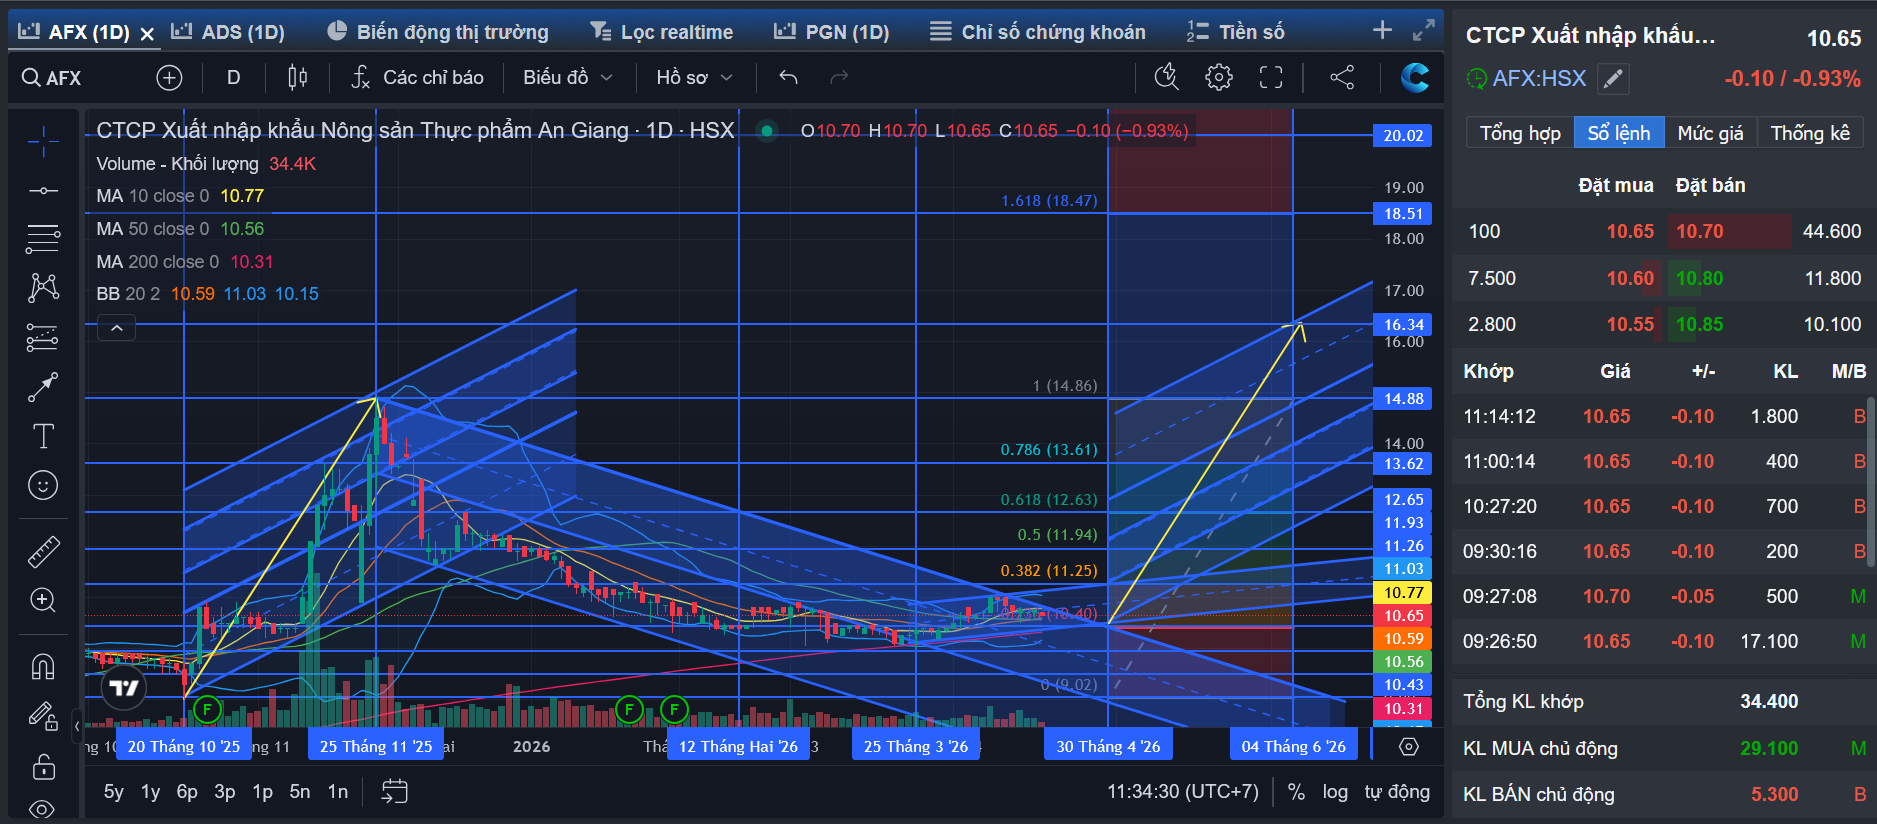Switch to the PGN (1D) tab
1877x824 pixels.
[832, 32]
